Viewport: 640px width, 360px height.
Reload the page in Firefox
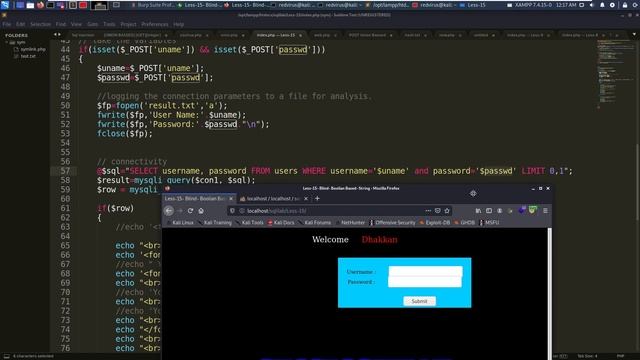pyautogui.click(x=190, y=211)
